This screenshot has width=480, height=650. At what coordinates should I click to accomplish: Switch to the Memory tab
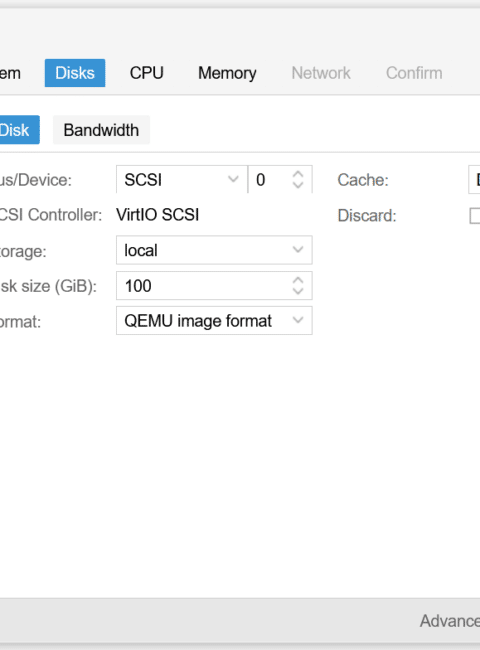[227, 73]
